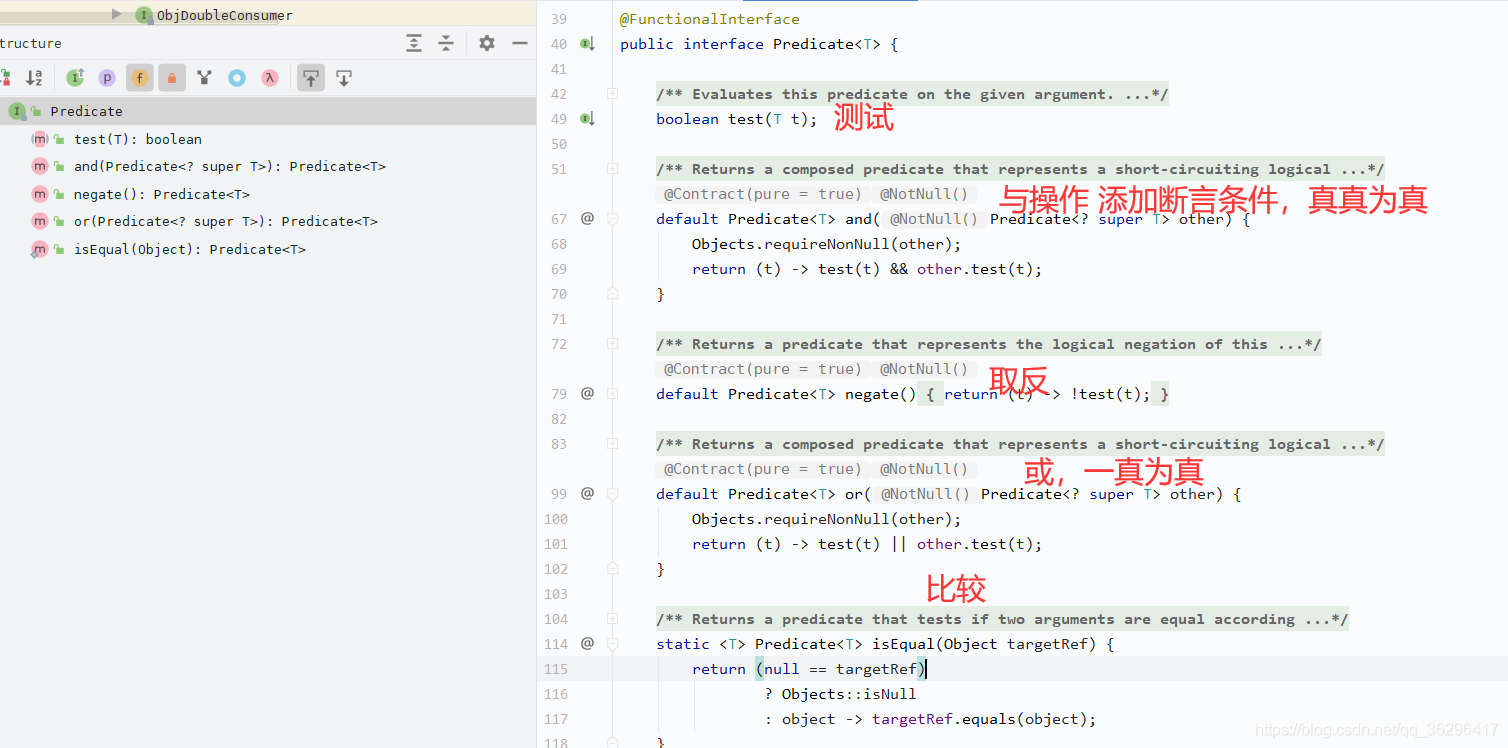
Task: Click 'negate()' method name on line 79
Action: click(880, 394)
